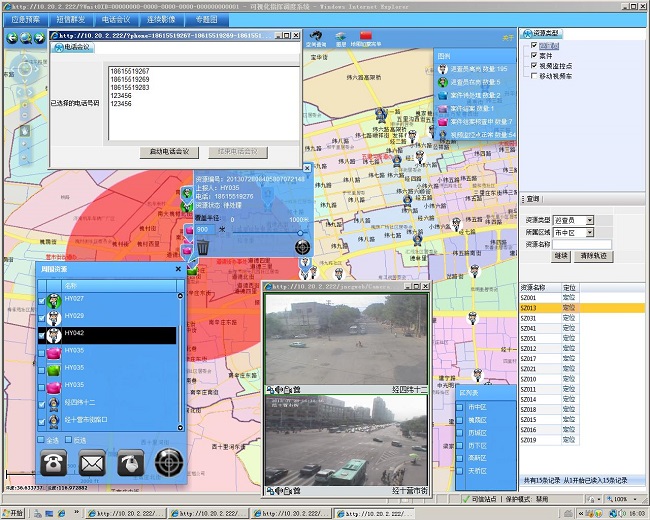
Task: Click the trash bin icon in resource info popup
Action: [203, 247]
